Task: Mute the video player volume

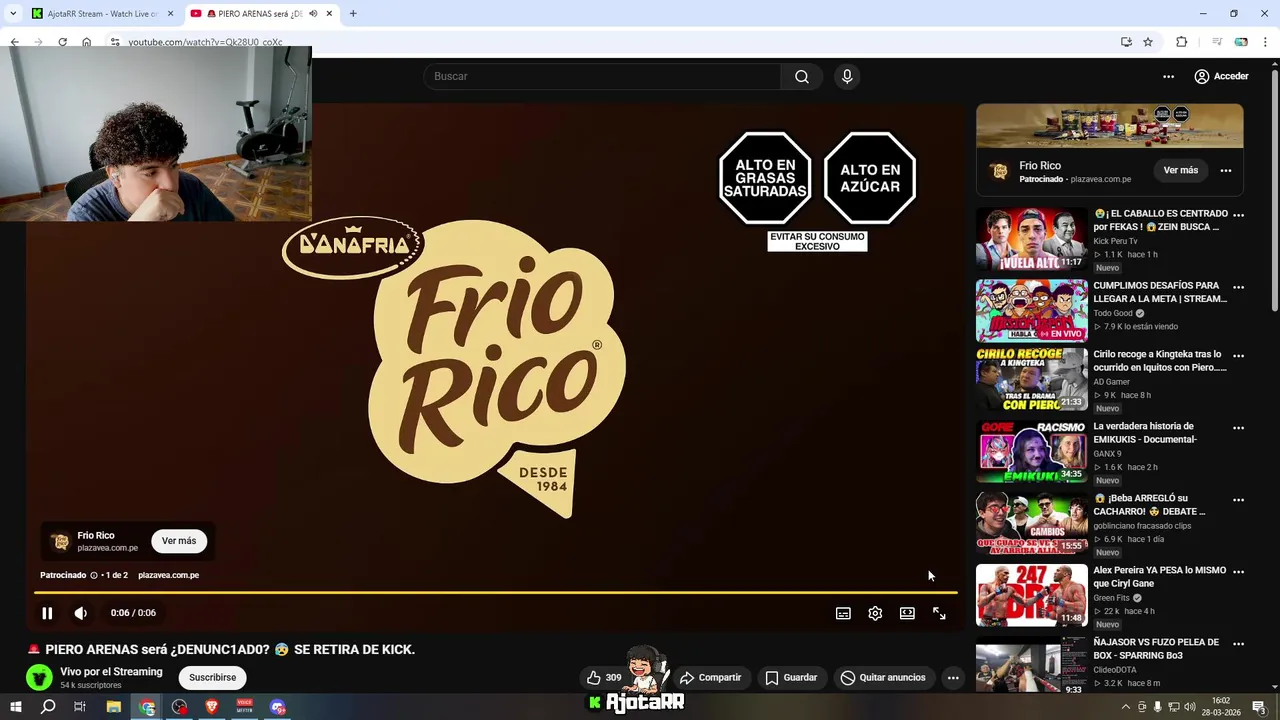Action: (x=81, y=613)
